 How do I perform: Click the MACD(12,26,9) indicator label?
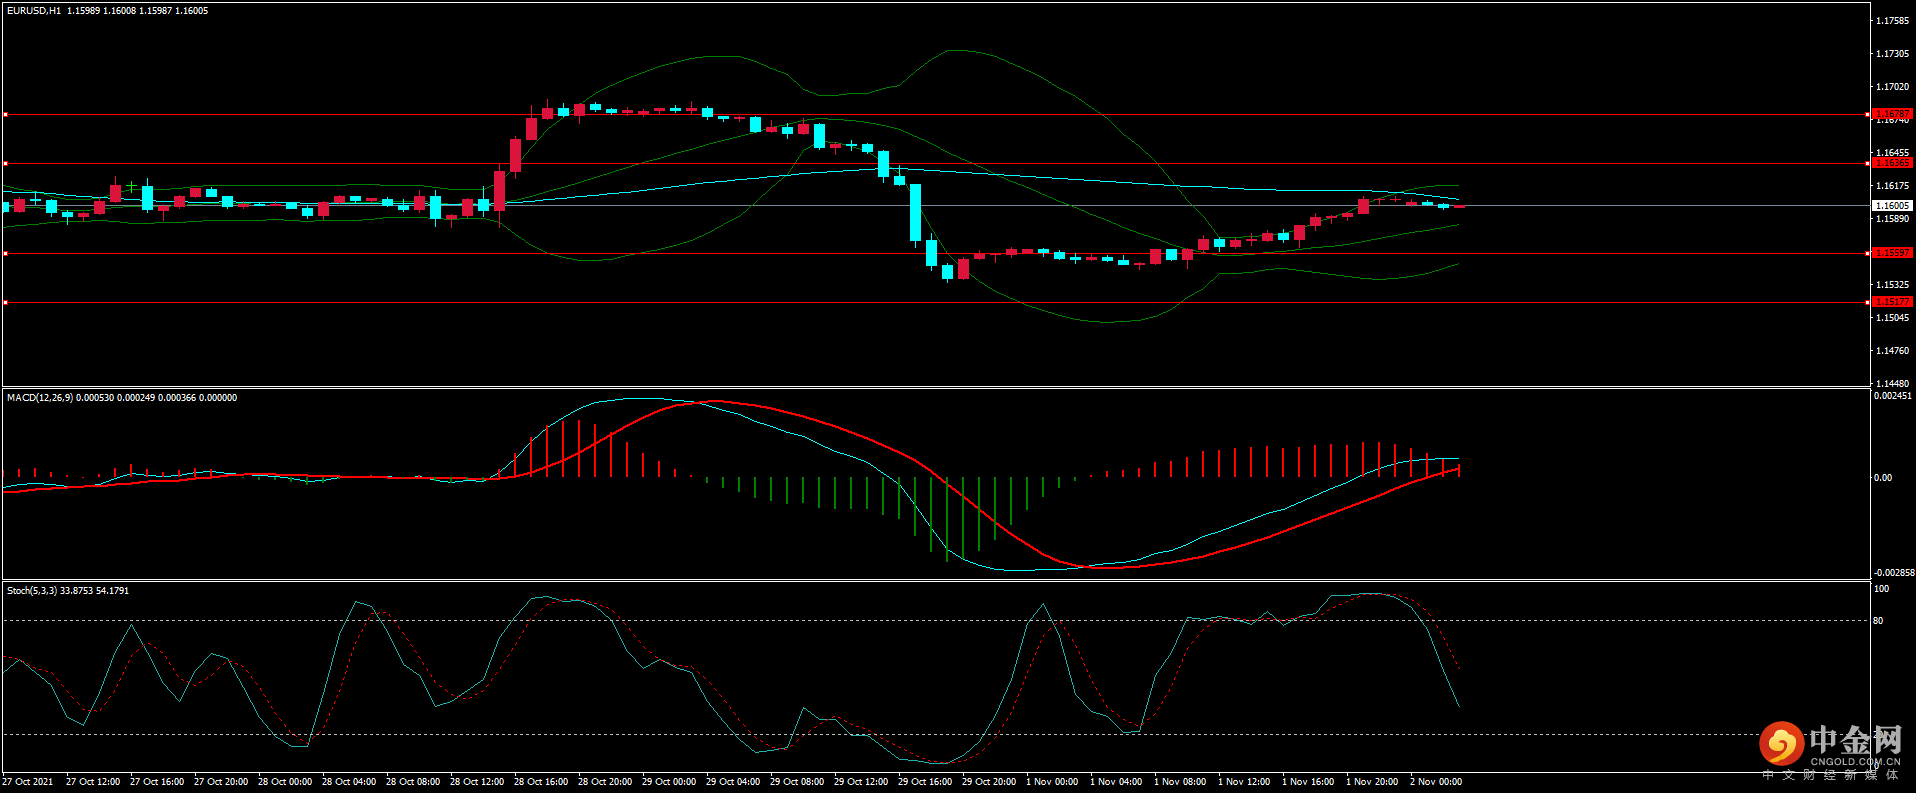pyautogui.click(x=39, y=398)
